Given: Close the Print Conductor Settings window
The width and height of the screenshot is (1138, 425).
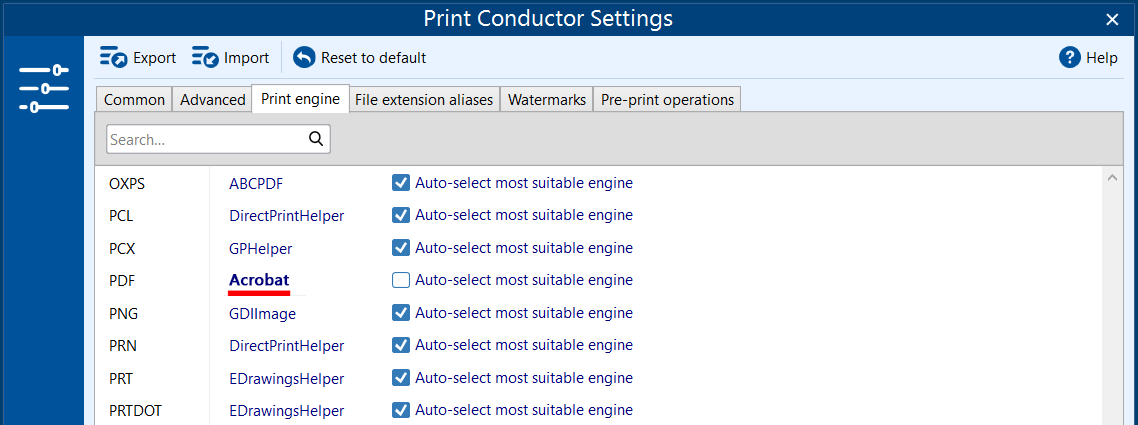Looking at the screenshot, I should click(1112, 19).
